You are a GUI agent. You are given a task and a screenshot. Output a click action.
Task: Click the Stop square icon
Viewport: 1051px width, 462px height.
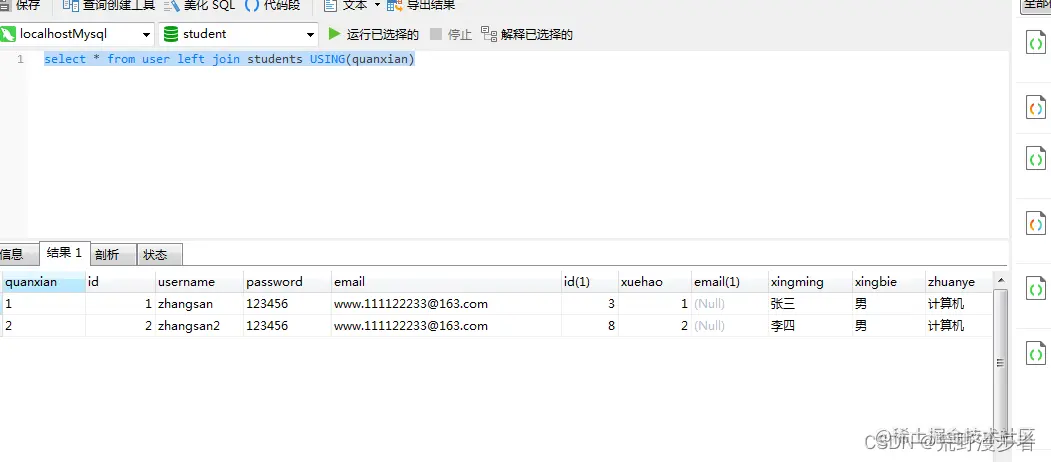pyautogui.click(x=436, y=34)
